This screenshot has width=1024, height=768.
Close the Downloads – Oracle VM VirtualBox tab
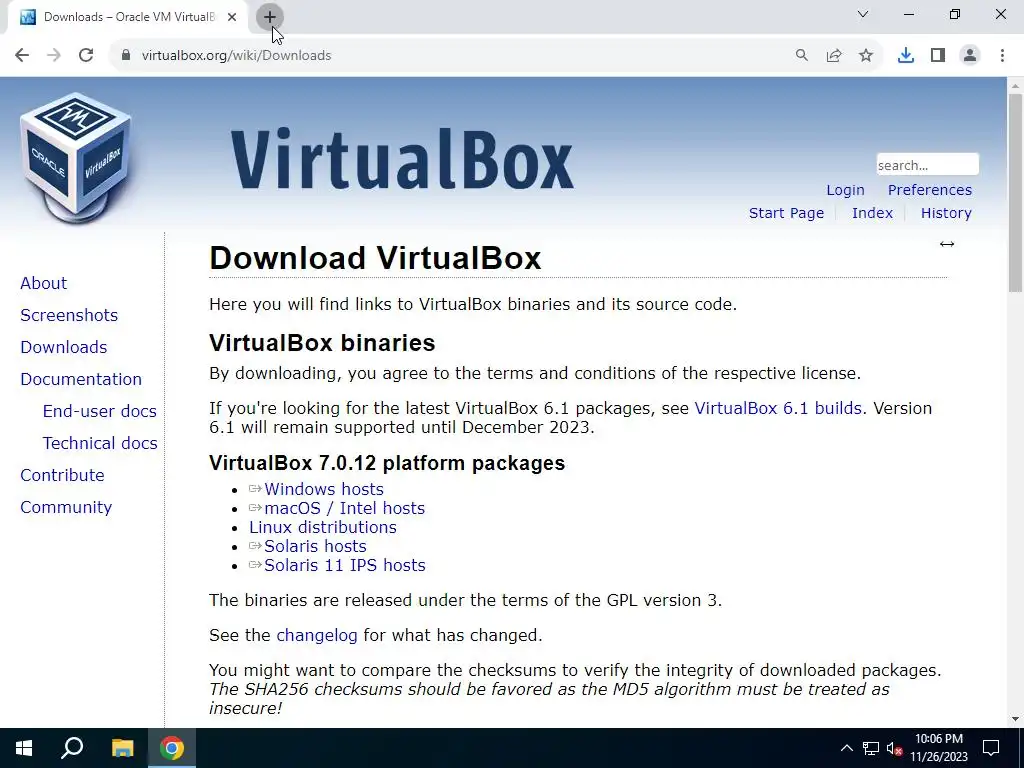click(x=232, y=17)
